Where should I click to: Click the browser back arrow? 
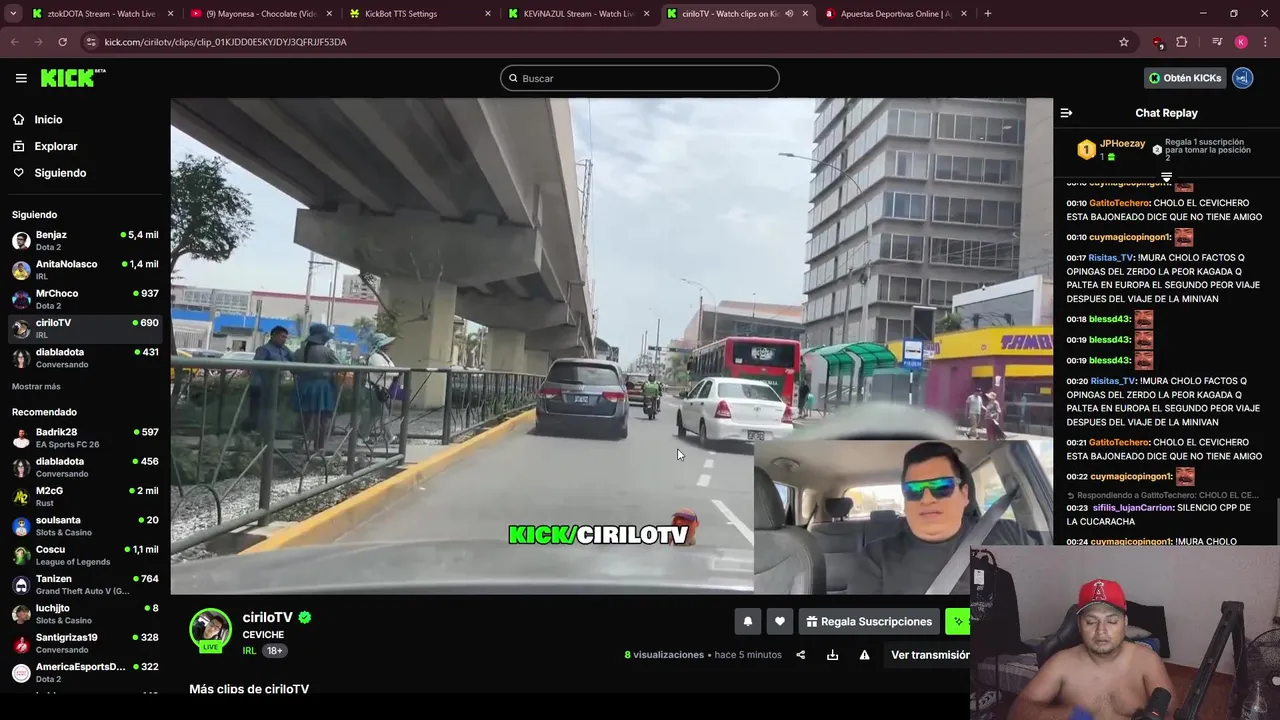coord(14,42)
